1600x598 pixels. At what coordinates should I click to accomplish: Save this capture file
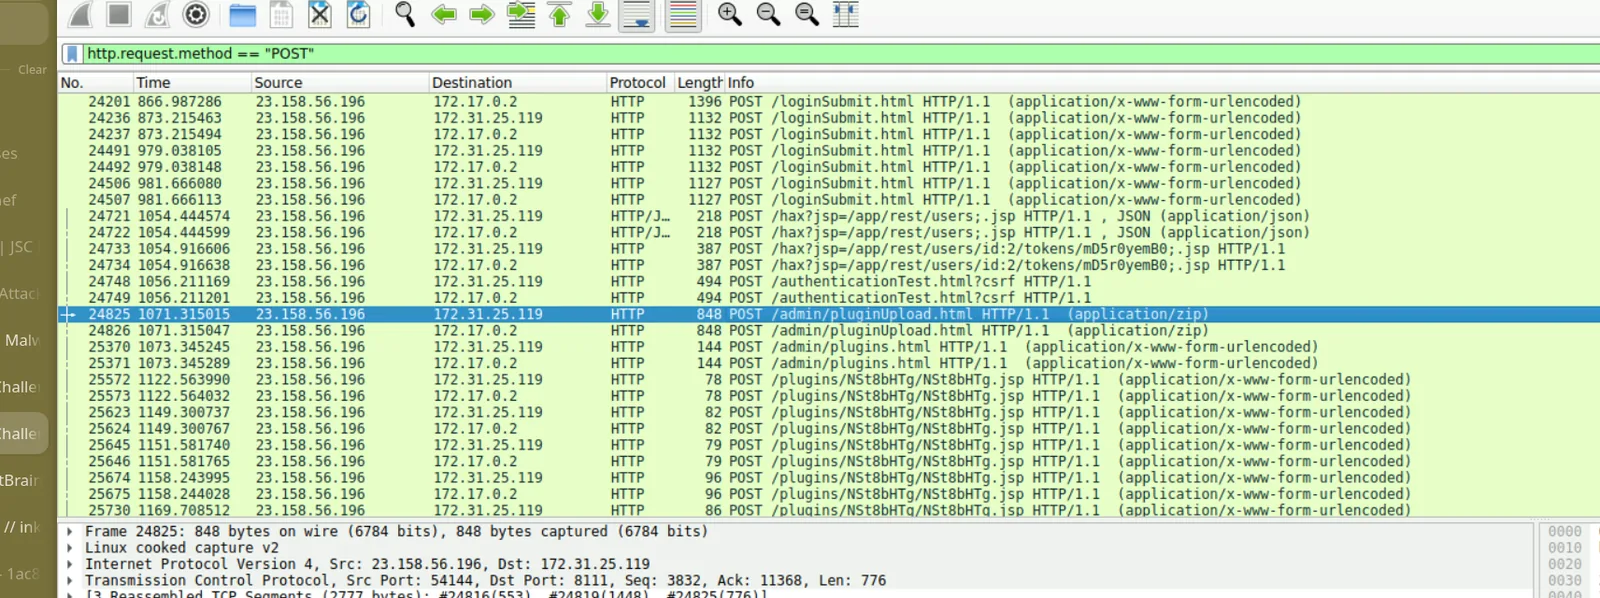[281, 14]
